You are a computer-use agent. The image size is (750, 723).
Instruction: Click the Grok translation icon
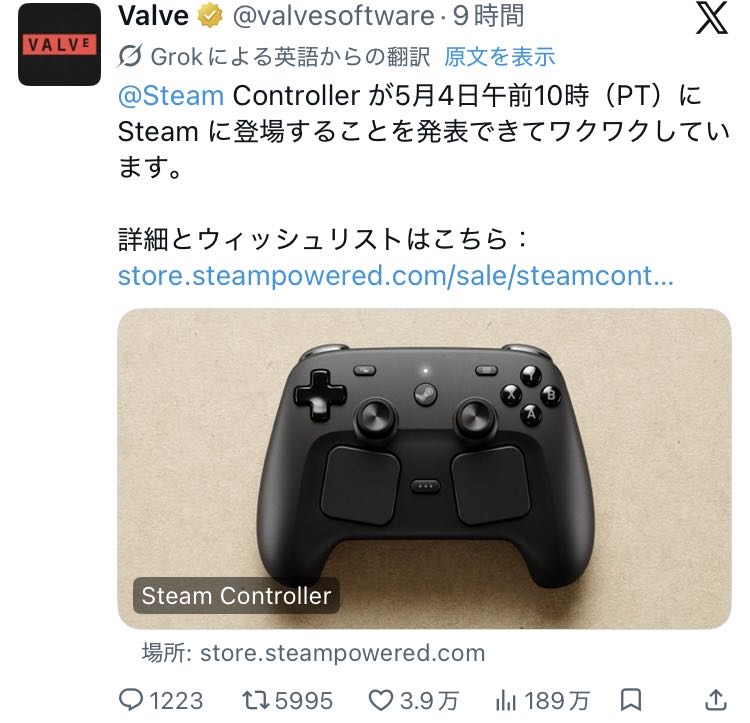pos(130,56)
